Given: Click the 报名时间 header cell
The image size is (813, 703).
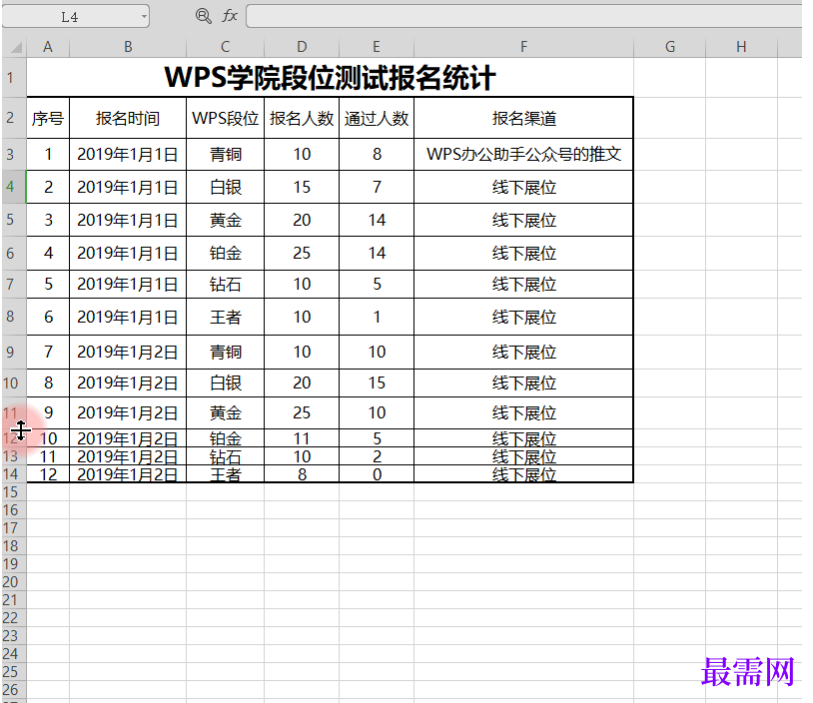Looking at the screenshot, I should pyautogui.click(x=127, y=118).
